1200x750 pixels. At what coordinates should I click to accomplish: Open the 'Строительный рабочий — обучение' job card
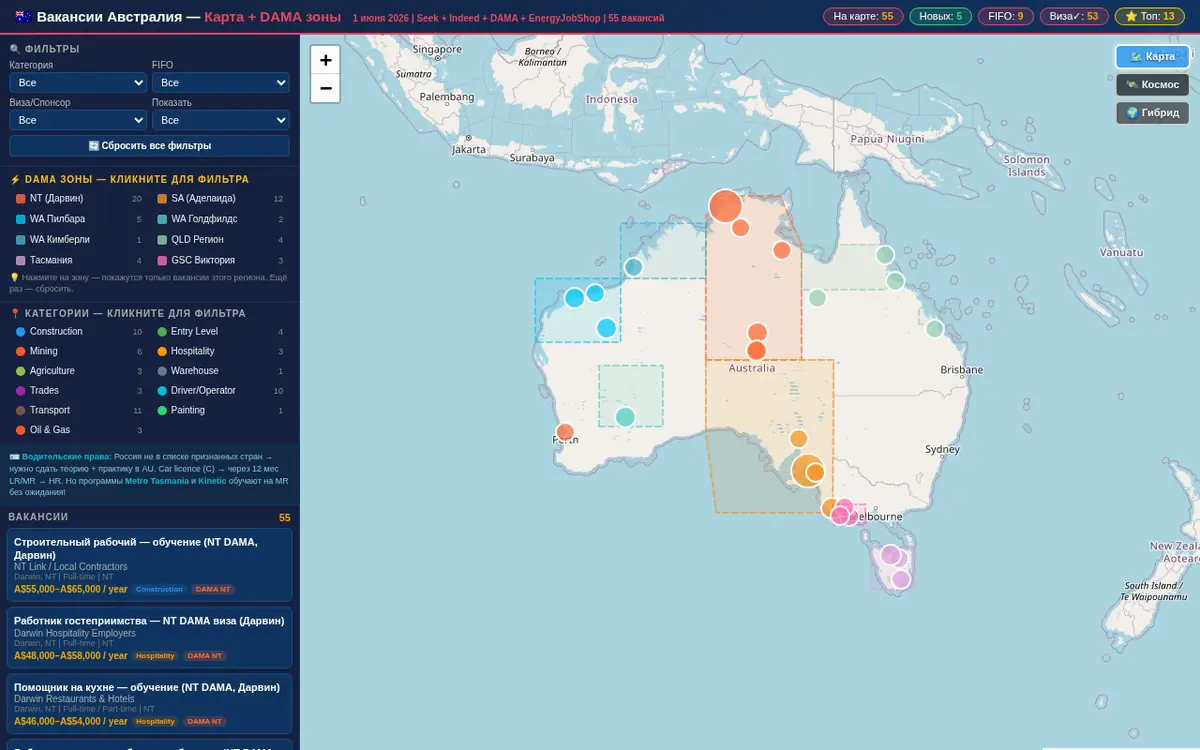[x=150, y=565]
